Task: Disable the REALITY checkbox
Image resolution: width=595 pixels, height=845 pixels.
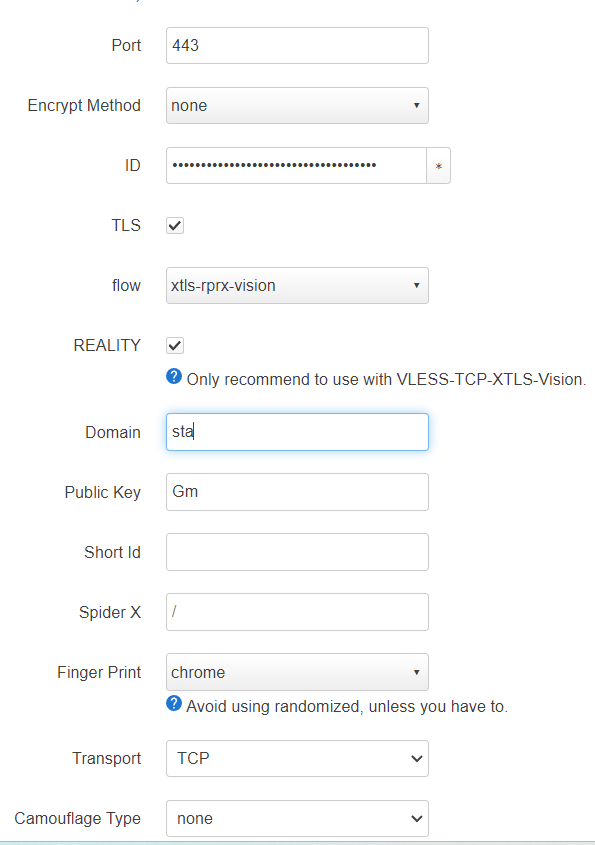Action: point(174,345)
